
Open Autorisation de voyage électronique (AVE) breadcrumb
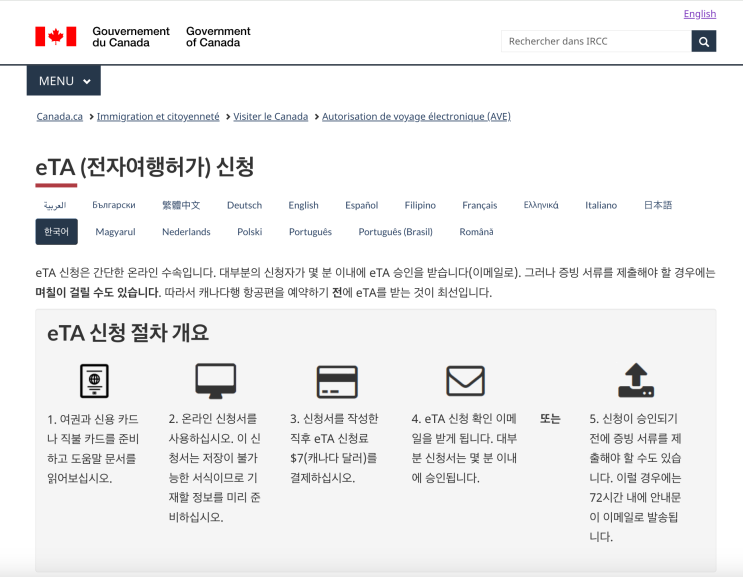[417, 117]
